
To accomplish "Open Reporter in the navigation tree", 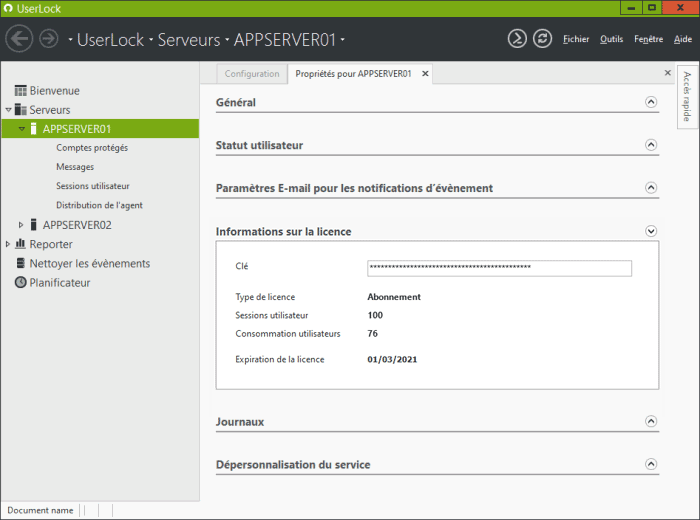I will [51, 244].
